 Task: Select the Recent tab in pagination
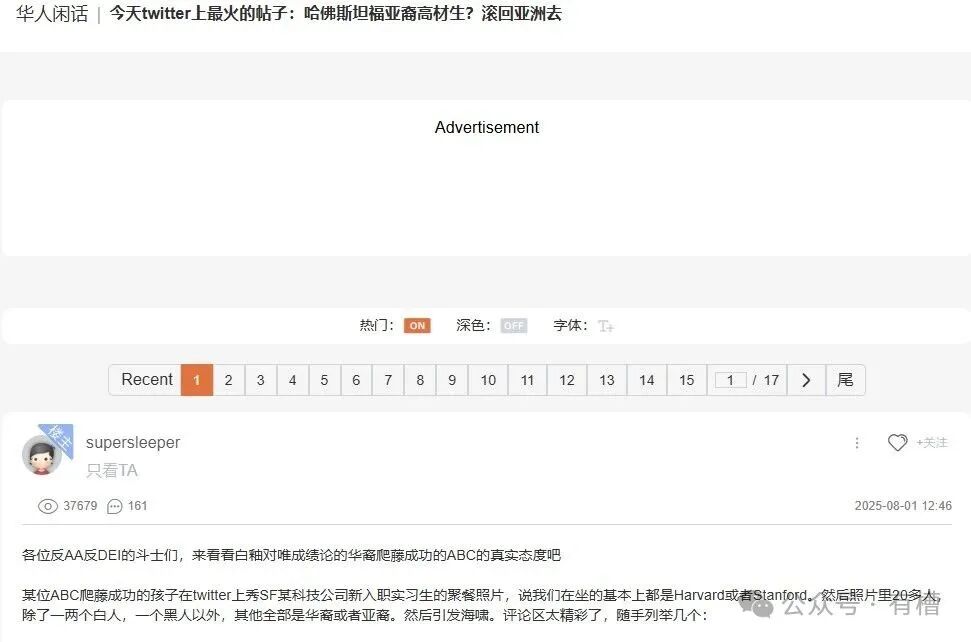tap(146, 380)
